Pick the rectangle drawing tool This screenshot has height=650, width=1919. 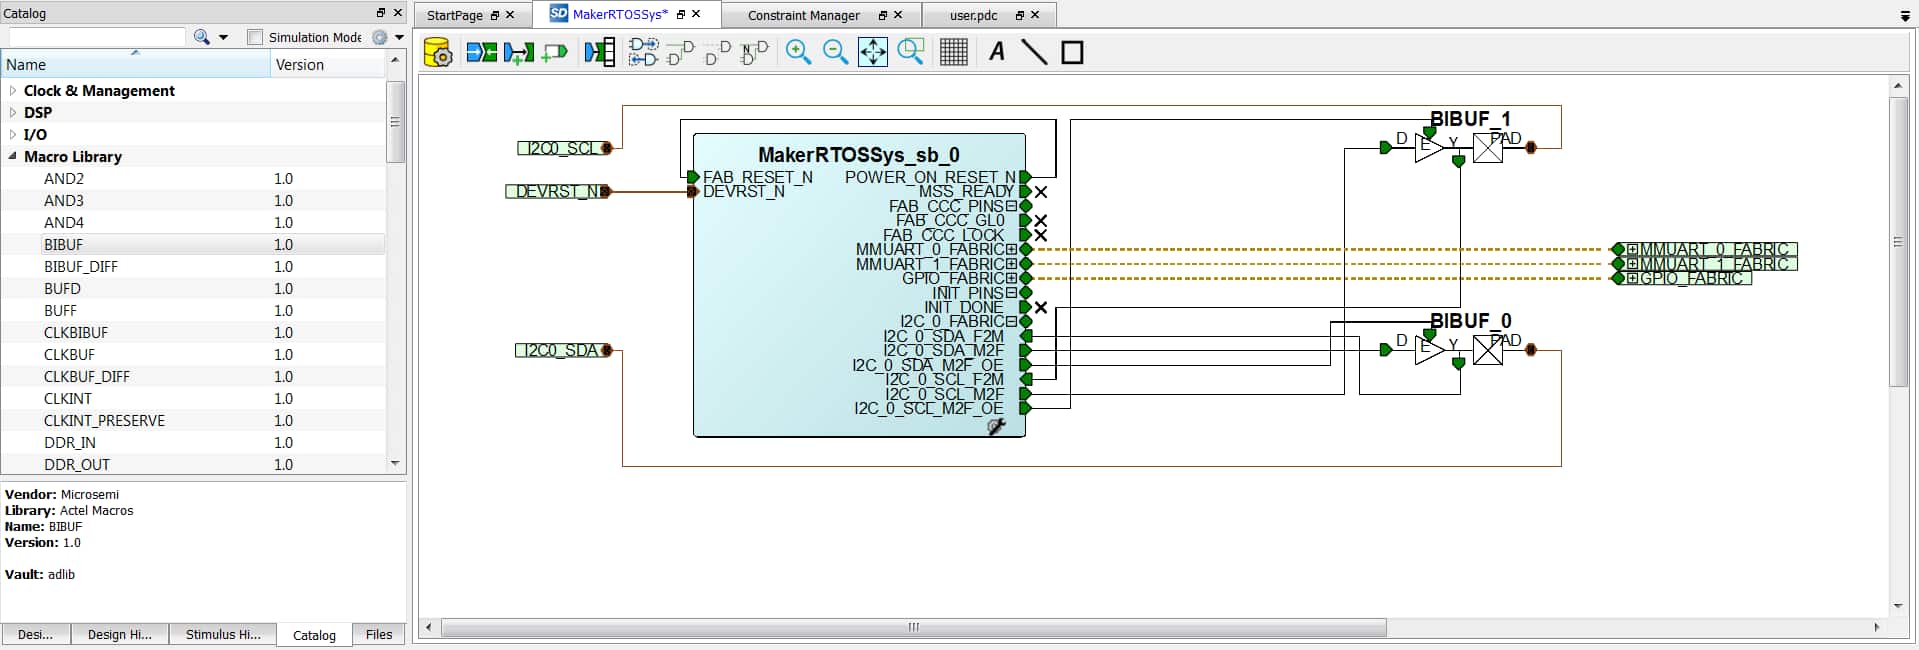coord(1072,52)
